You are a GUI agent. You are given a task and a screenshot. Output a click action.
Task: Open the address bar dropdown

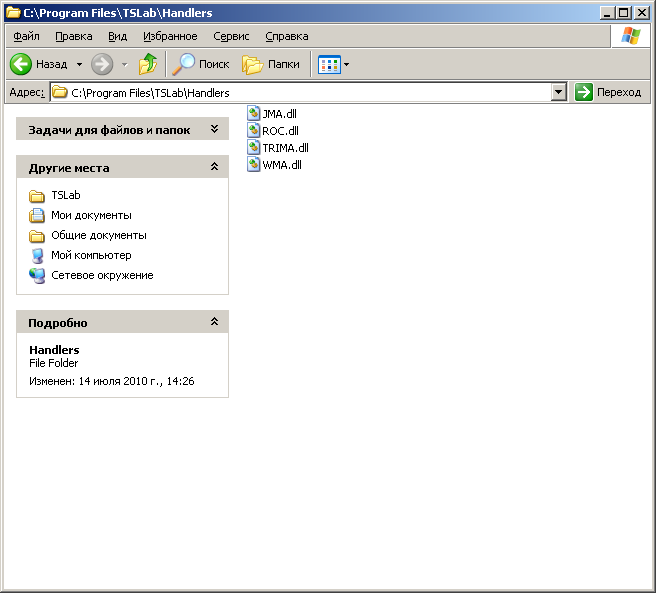click(x=559, y=92)
